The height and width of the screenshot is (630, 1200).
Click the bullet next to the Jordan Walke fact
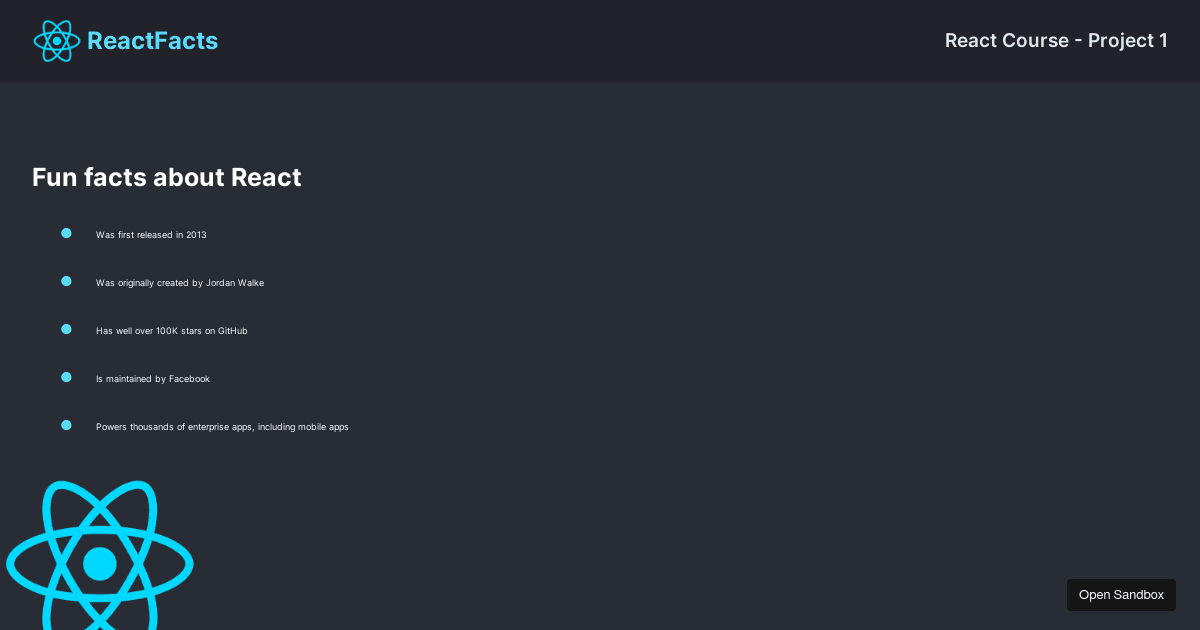click(66, 280)
